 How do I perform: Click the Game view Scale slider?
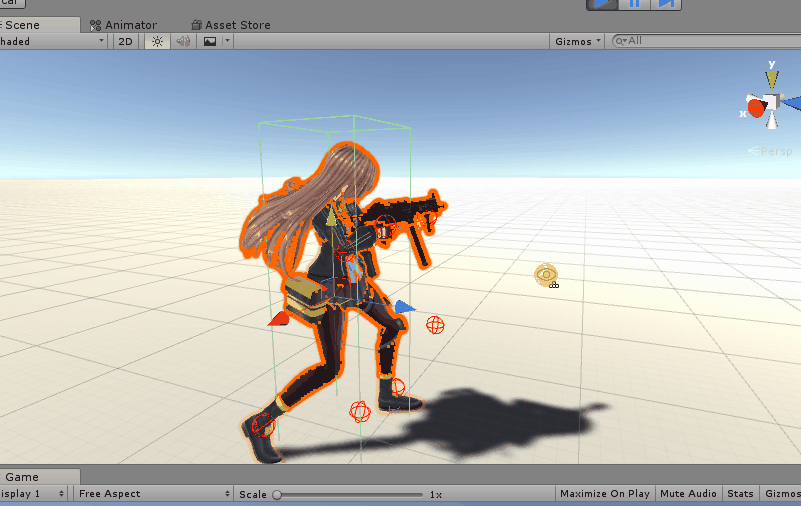point(349,494)
